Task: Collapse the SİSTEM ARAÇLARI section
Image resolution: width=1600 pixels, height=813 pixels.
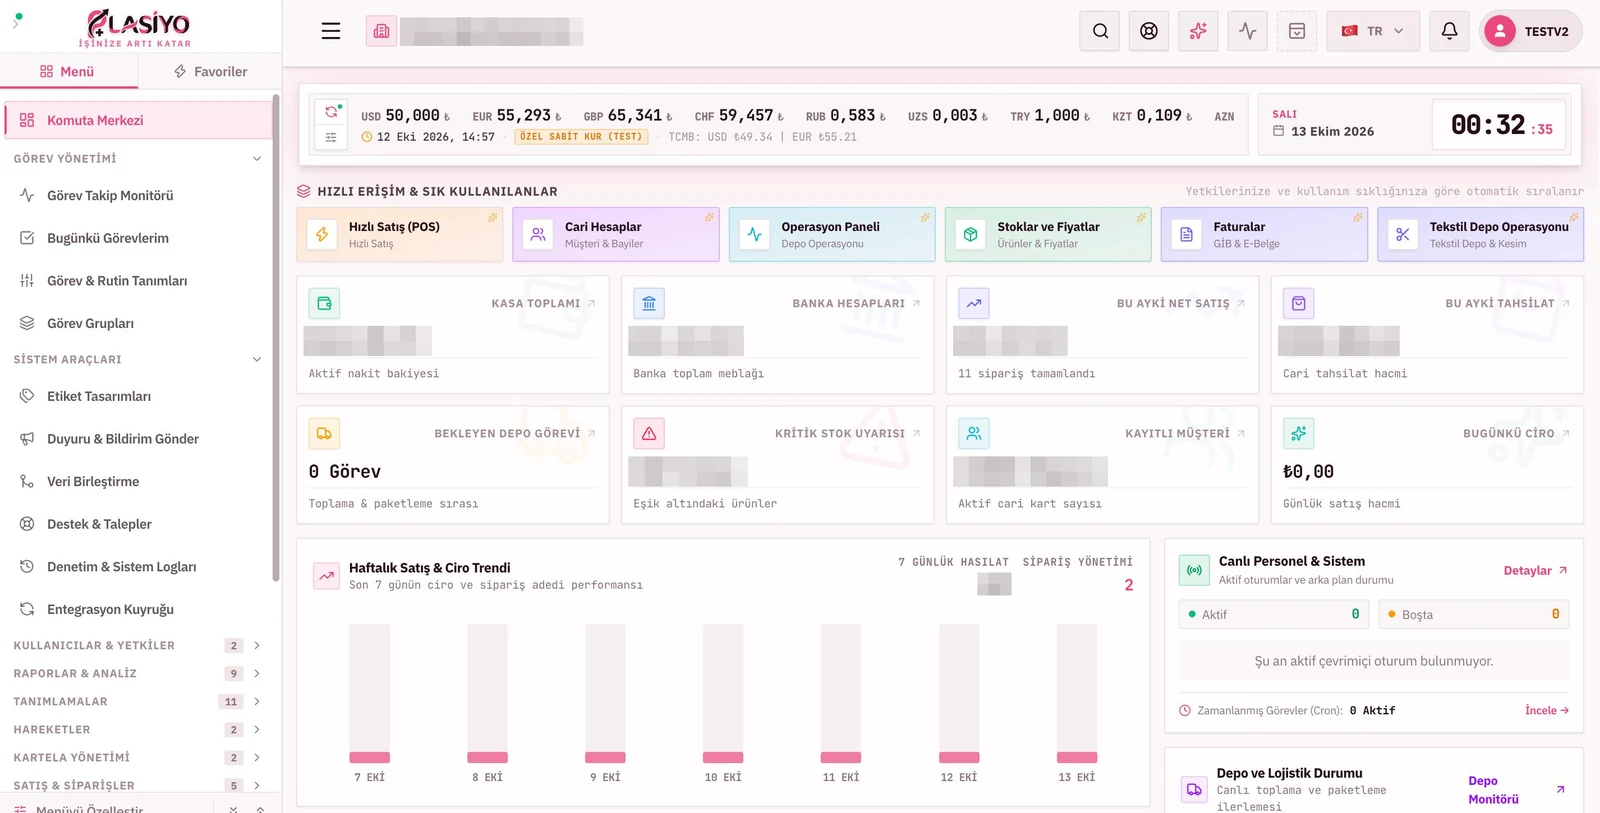Action: pyautogui.click(x=137, y=359)
